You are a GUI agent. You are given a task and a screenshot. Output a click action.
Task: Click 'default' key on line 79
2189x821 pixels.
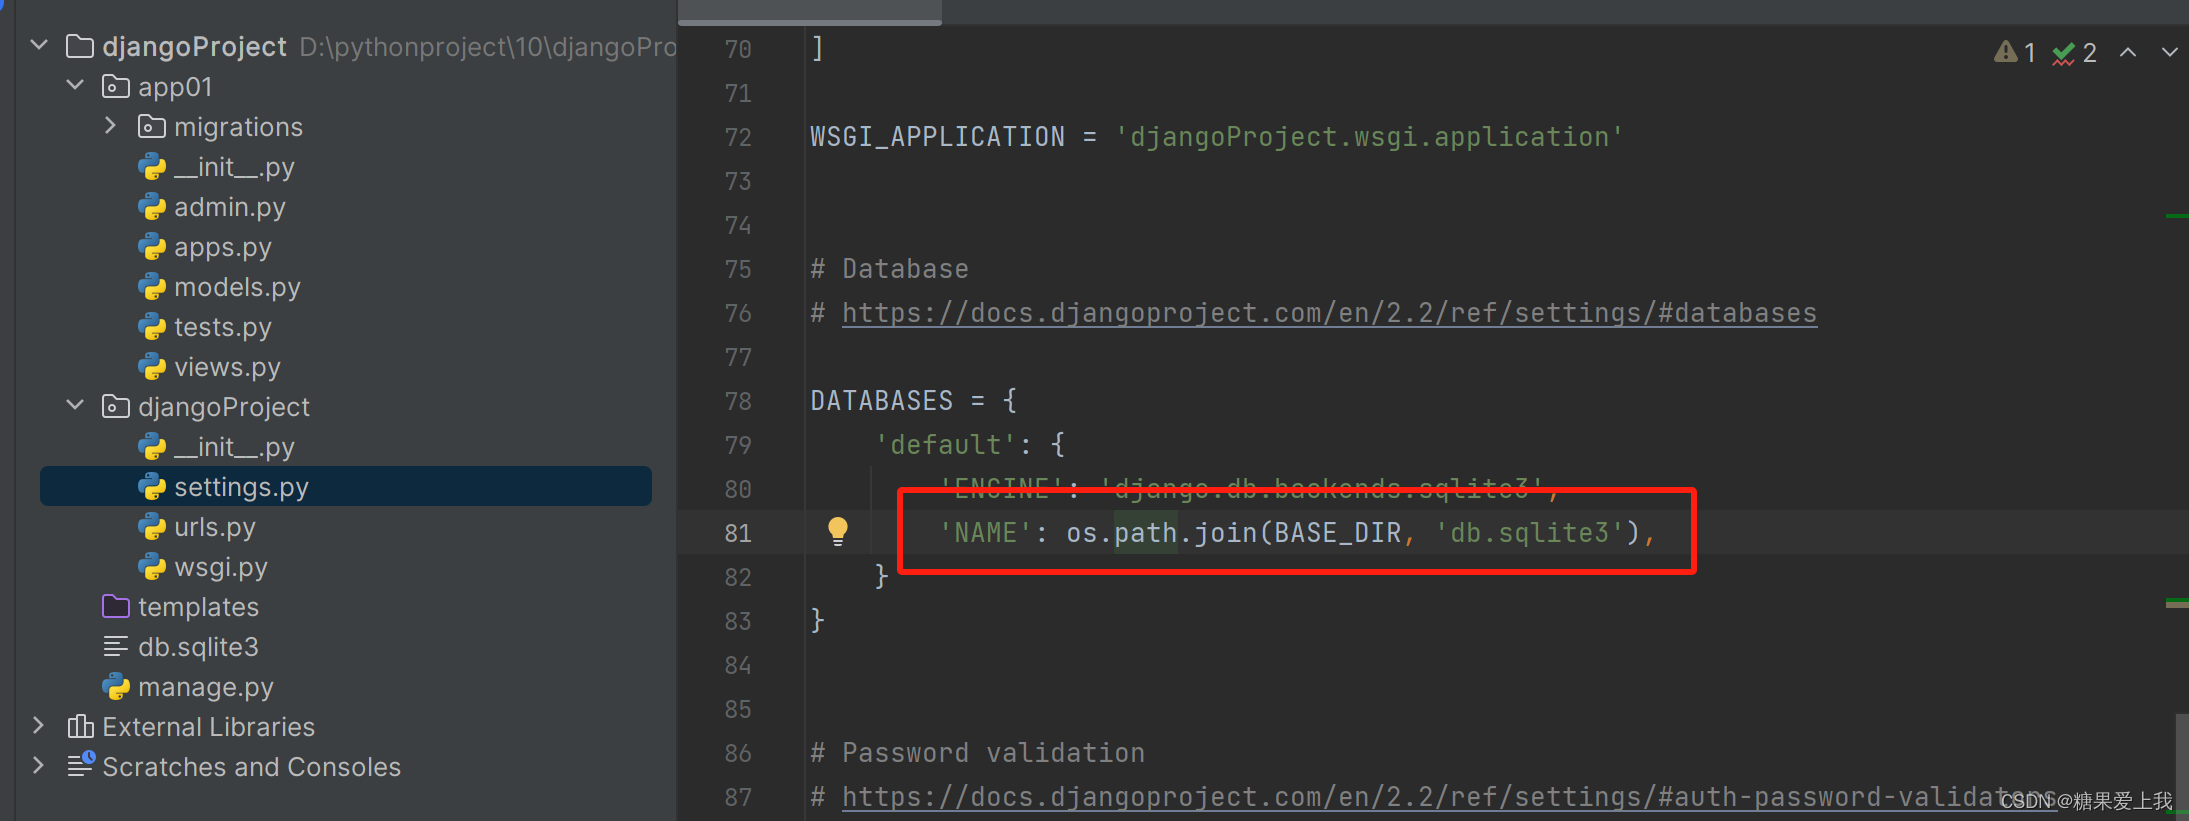[x=945, y=445]
